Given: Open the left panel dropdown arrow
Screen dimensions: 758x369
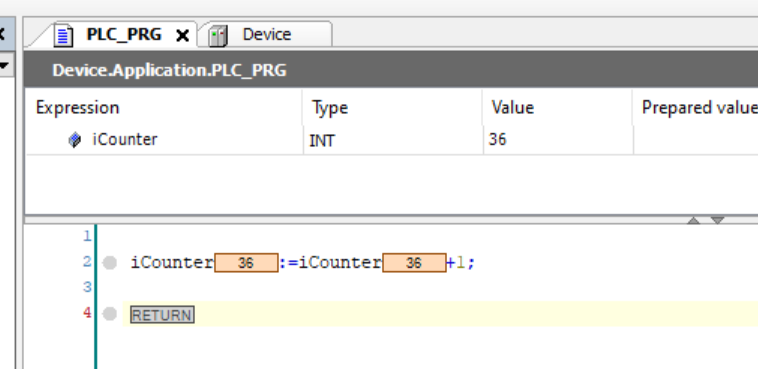Looking at the screenshot, I should tap(5, 65).
